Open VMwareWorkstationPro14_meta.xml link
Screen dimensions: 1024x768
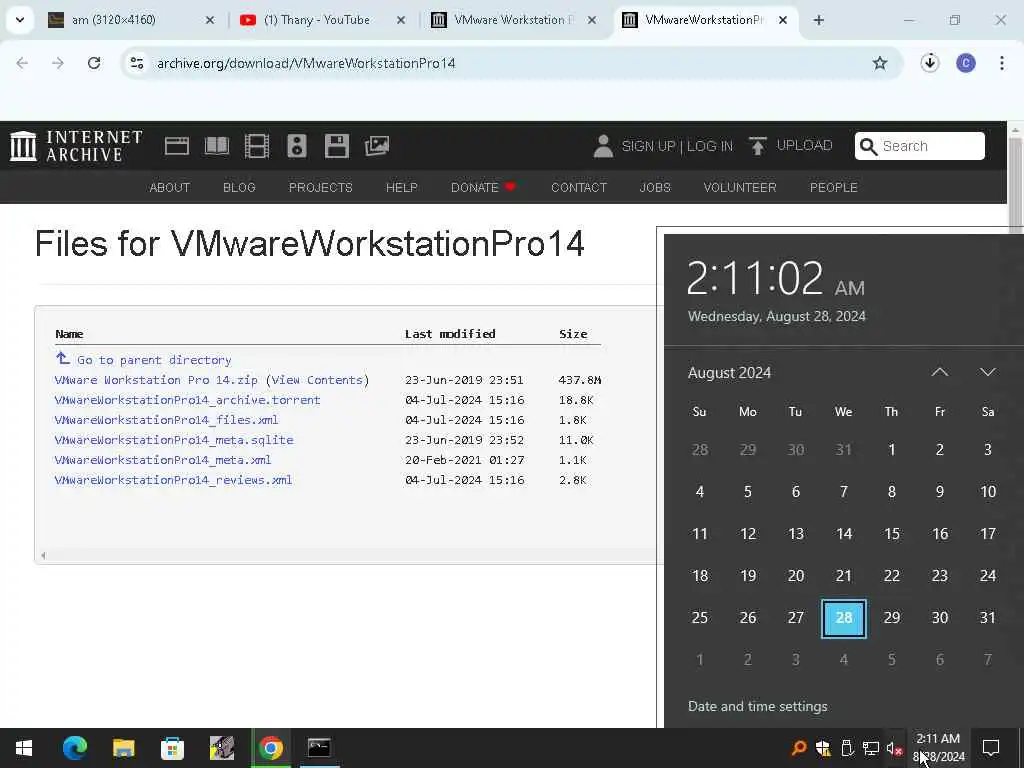tap(163, 460)
